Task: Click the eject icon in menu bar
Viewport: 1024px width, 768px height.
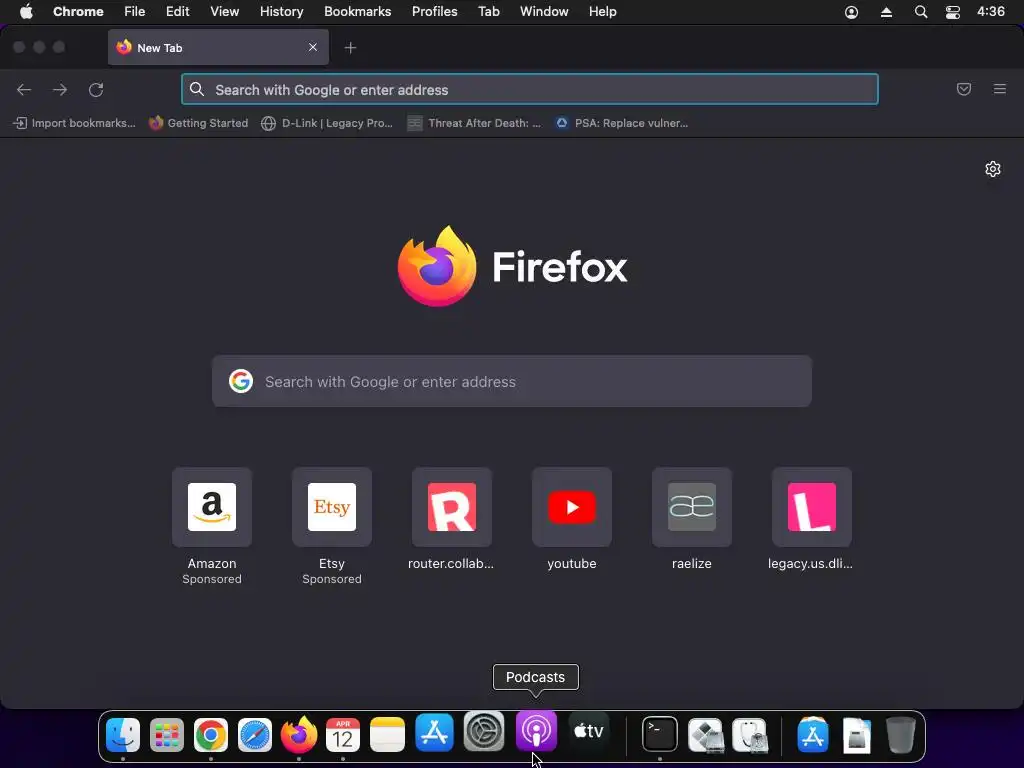Action: tap(886, 12)
